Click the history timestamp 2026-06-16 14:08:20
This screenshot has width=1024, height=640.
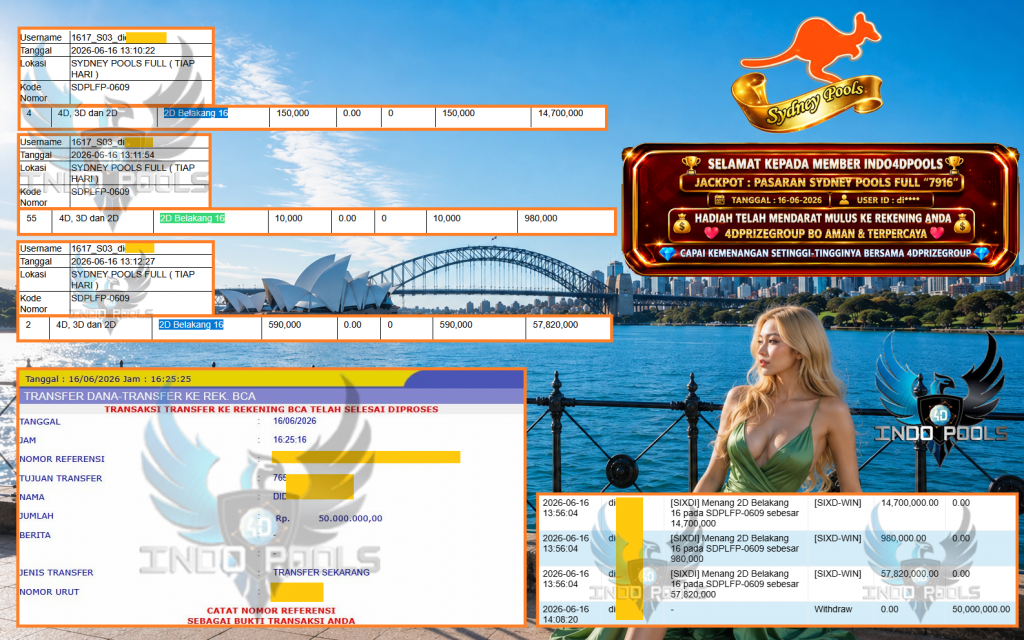(x=566, y=614)
